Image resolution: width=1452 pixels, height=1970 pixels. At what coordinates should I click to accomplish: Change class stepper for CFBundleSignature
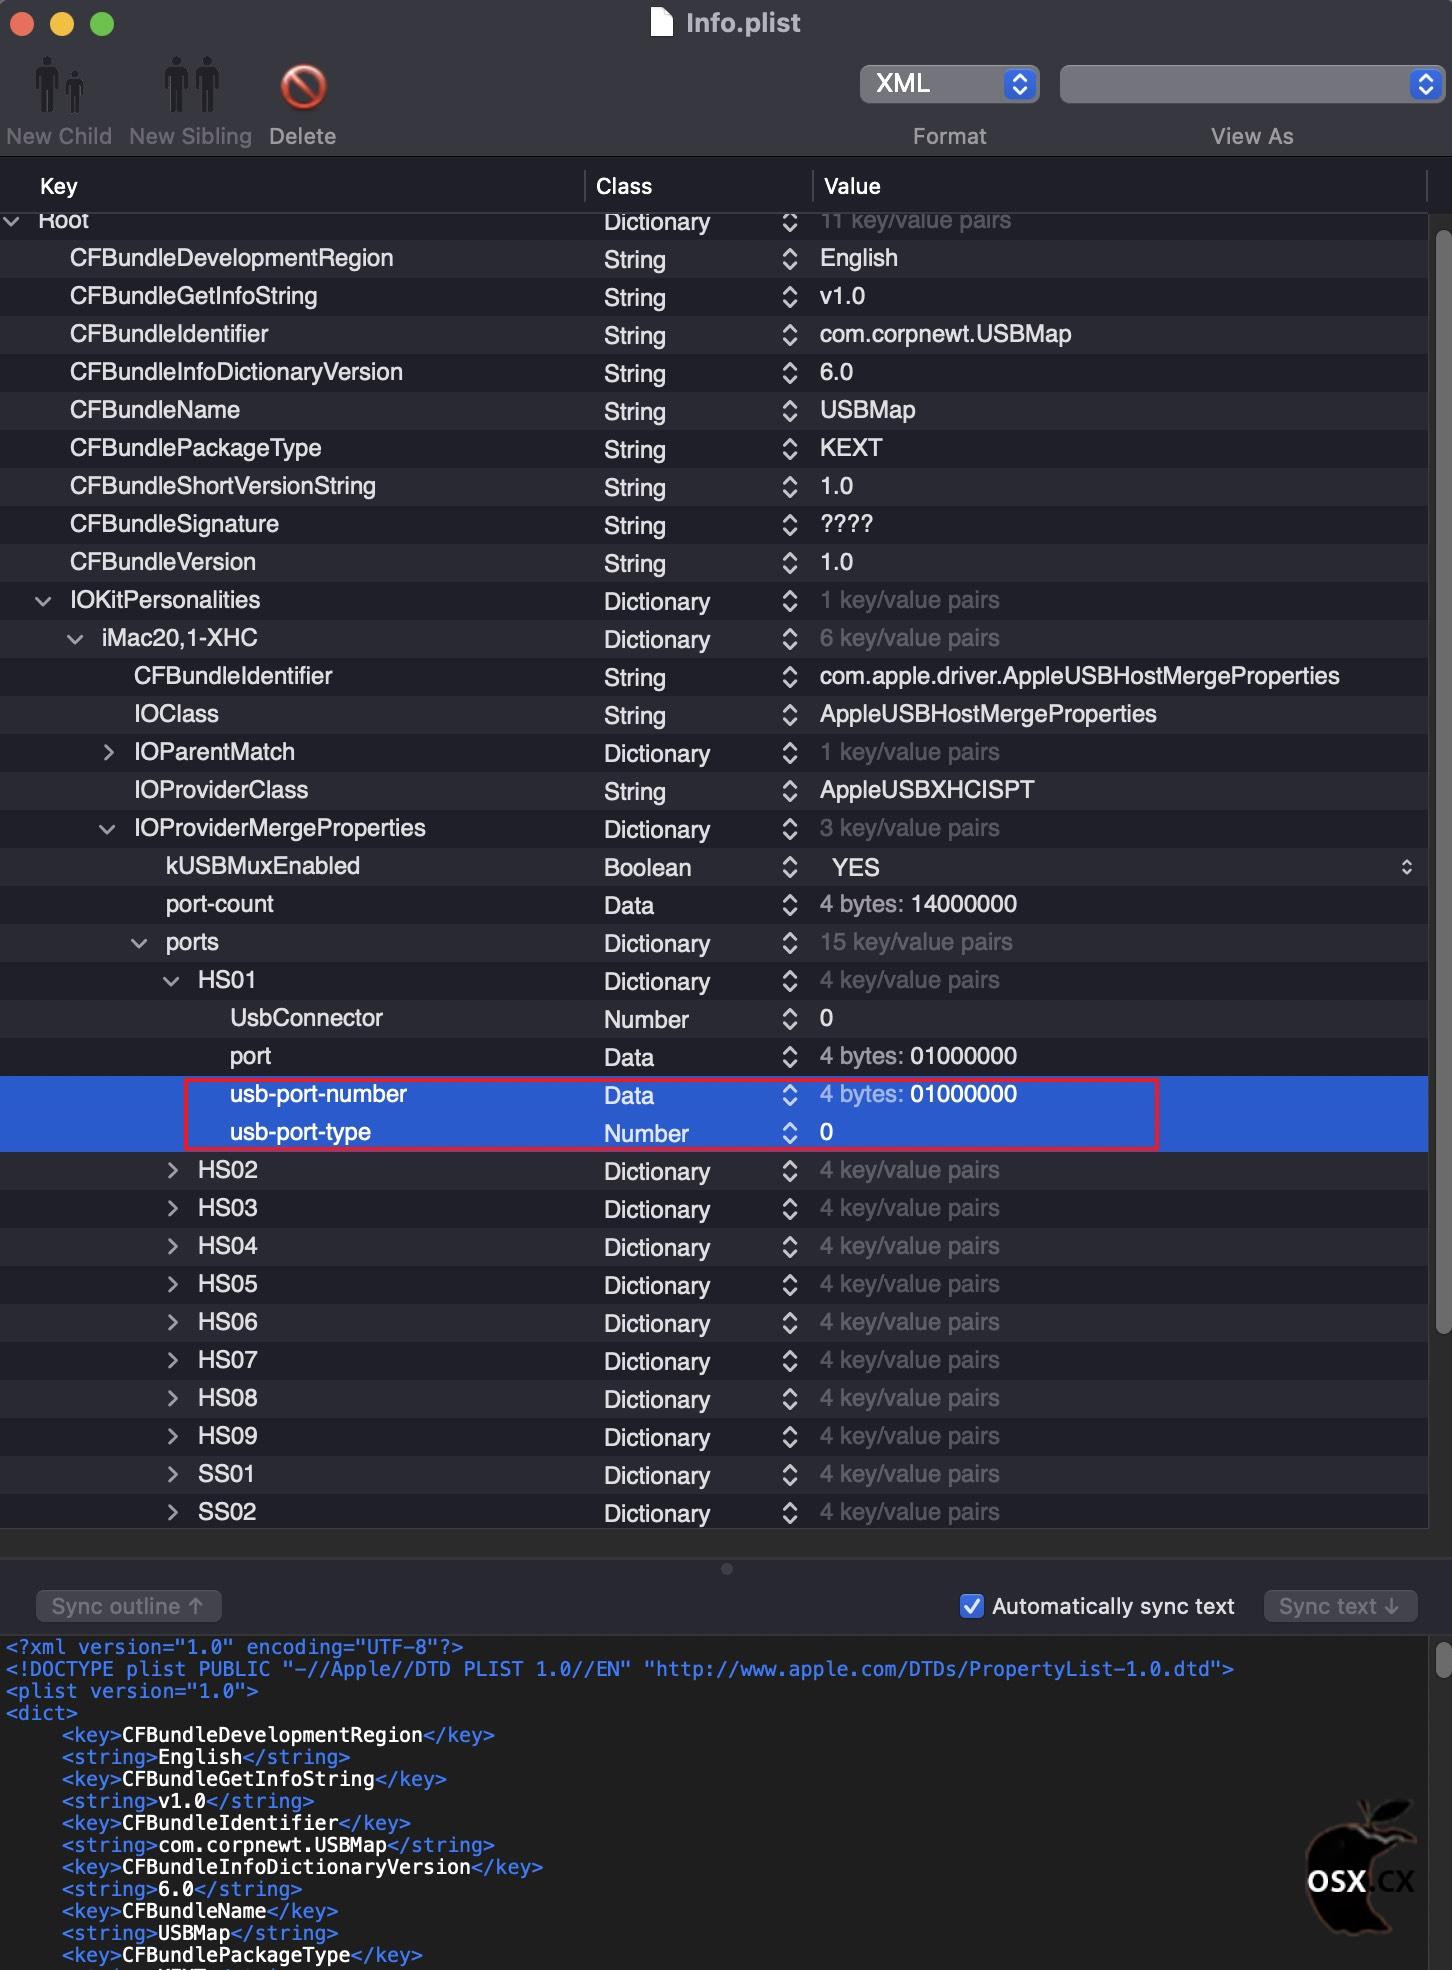pos(790,525)
